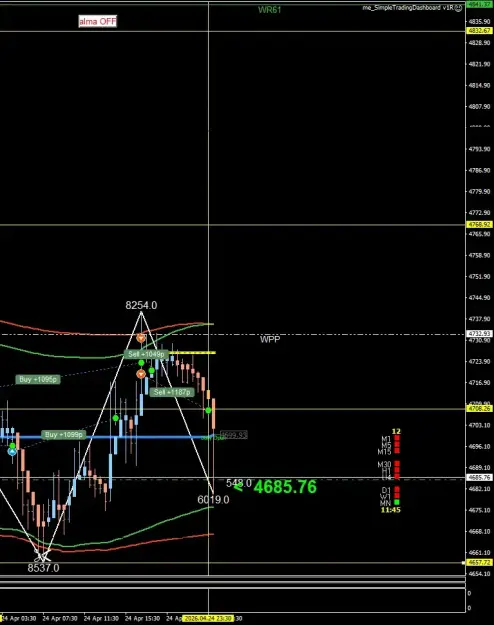This screenshot has height=625, width=494.
Task: Click the Buy +1095p trade label
Action: (x=38, y=379)
